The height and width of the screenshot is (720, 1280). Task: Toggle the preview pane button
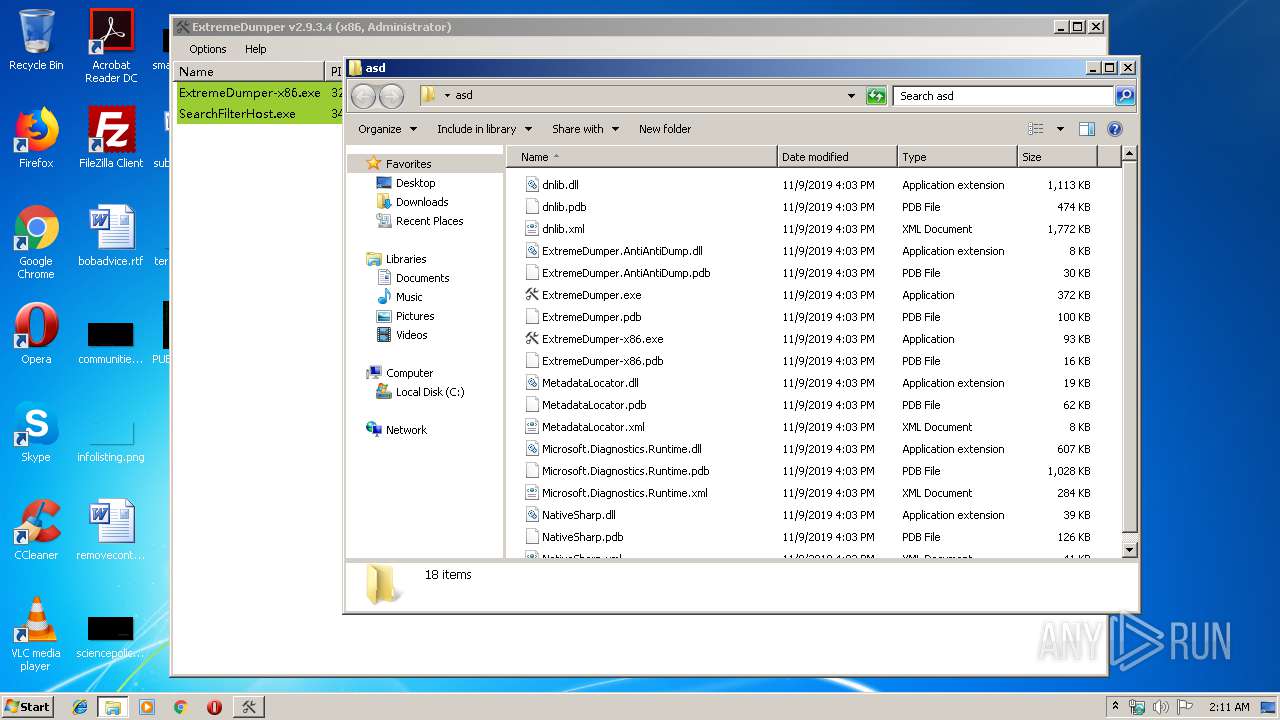1087,129
